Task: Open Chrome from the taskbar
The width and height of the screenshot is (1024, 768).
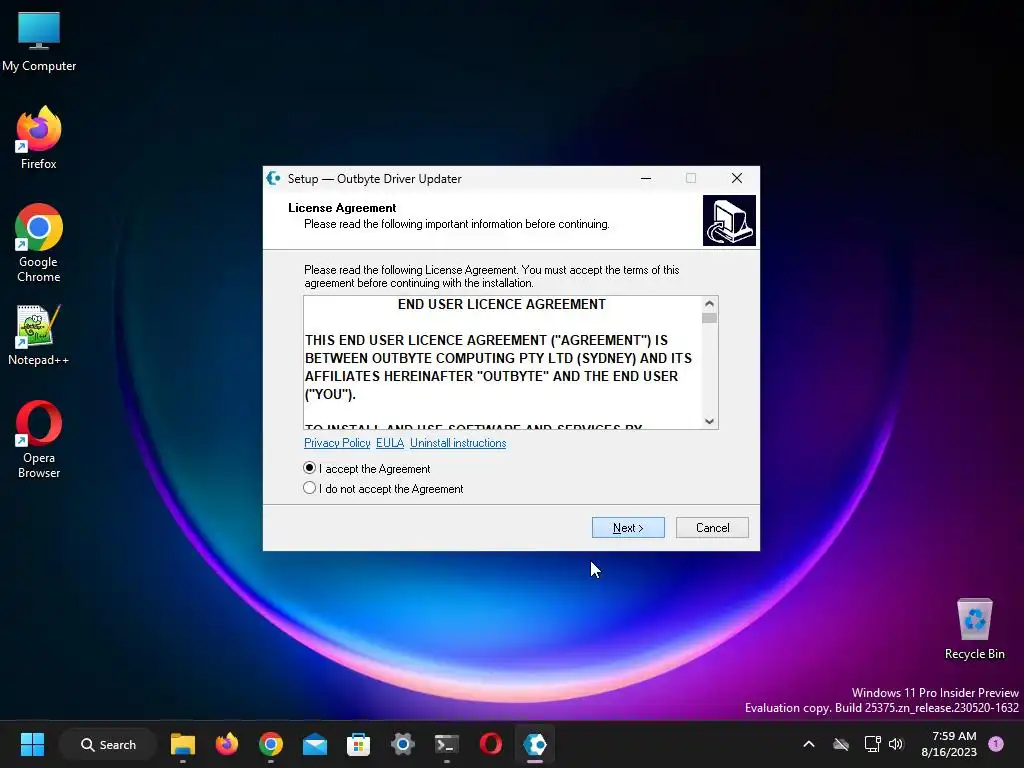Action: pos(270,744)
